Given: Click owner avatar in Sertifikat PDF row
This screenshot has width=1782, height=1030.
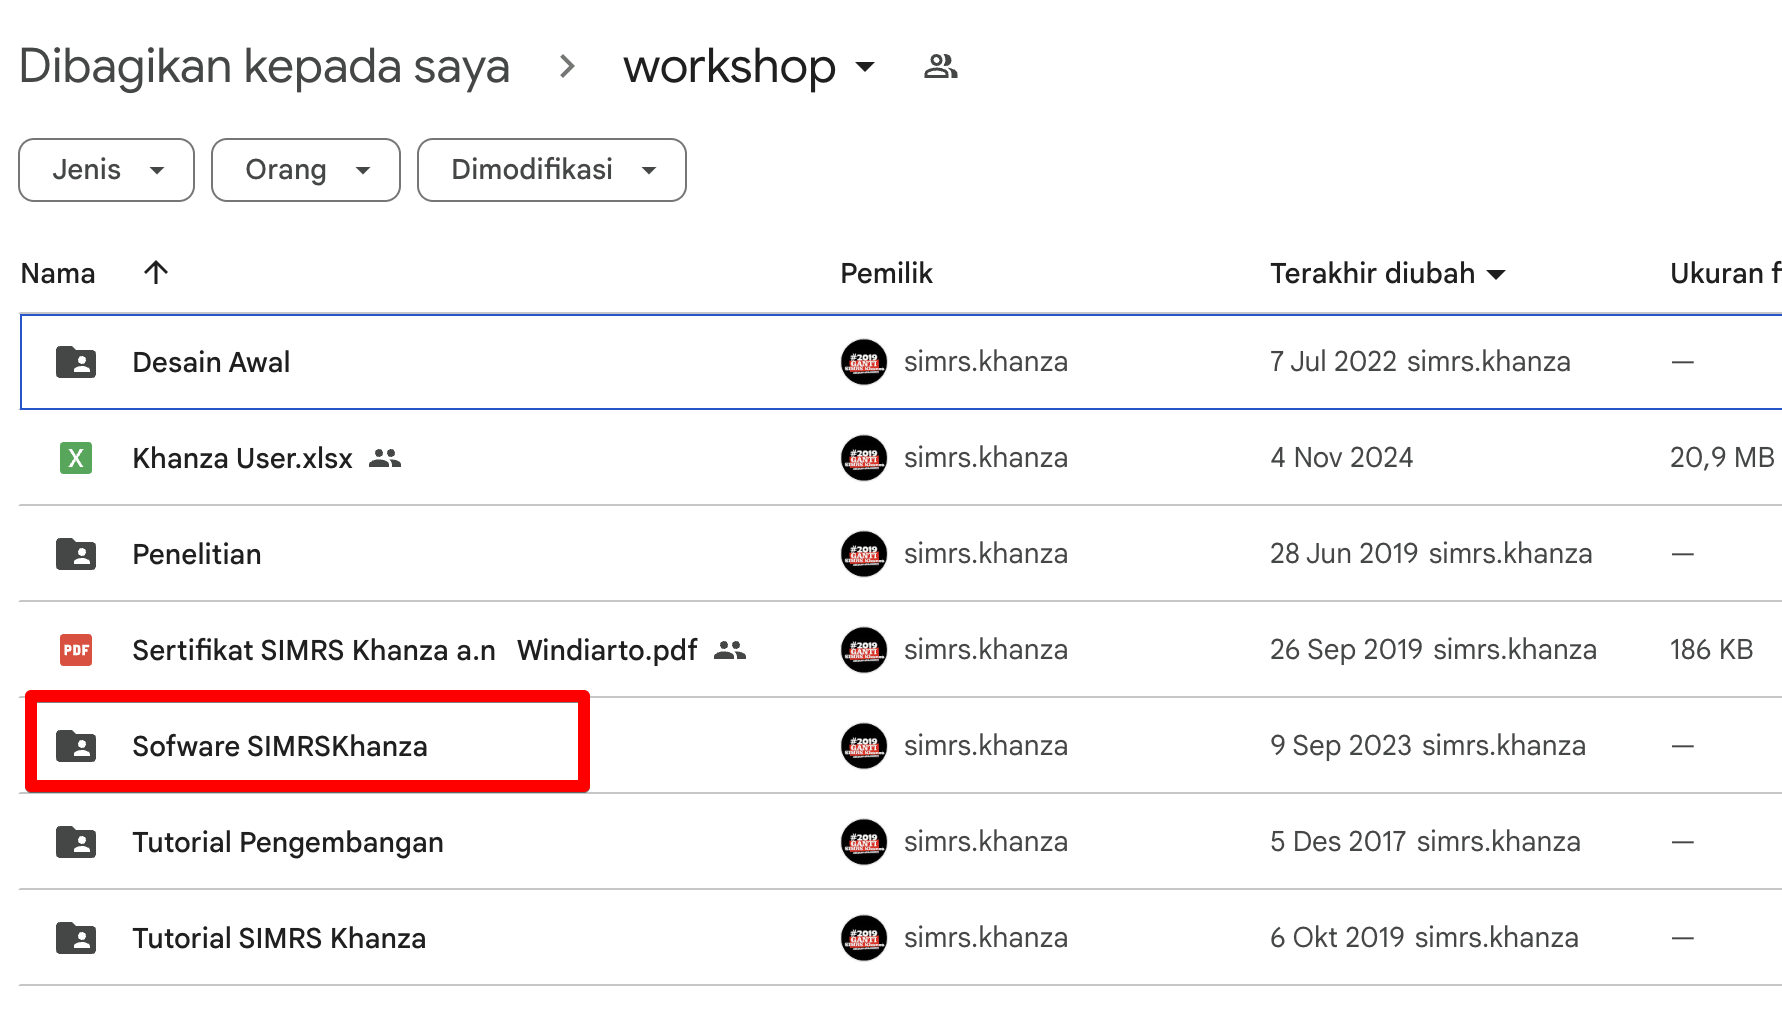Looking at the screenshot, I should [x=864, y=650].
